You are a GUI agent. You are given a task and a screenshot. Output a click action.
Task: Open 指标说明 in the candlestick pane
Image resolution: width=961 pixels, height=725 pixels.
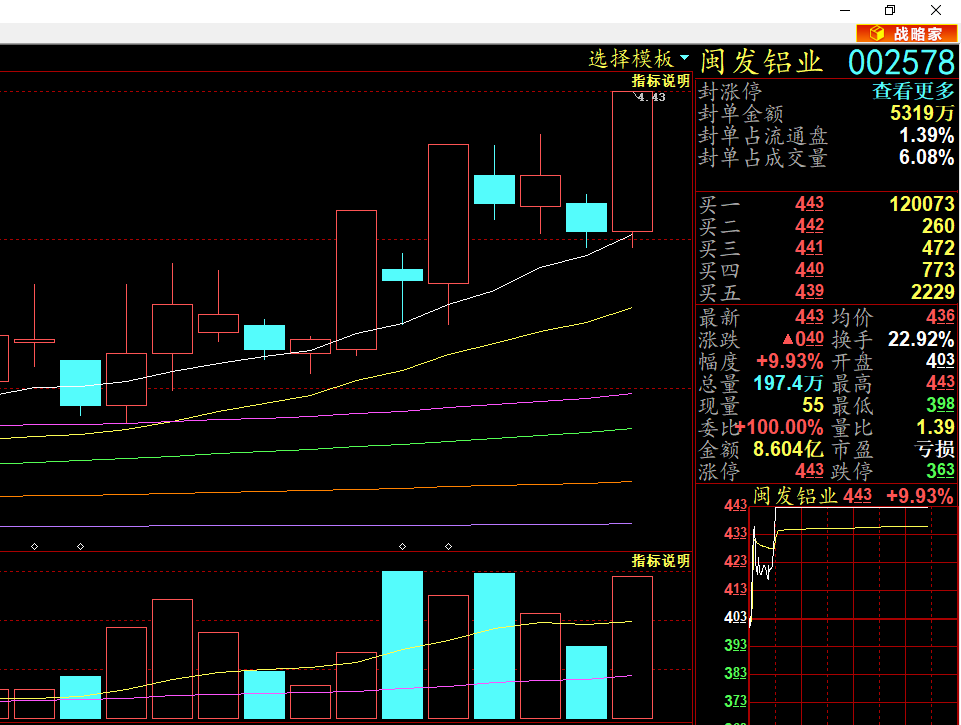(661, 81)
